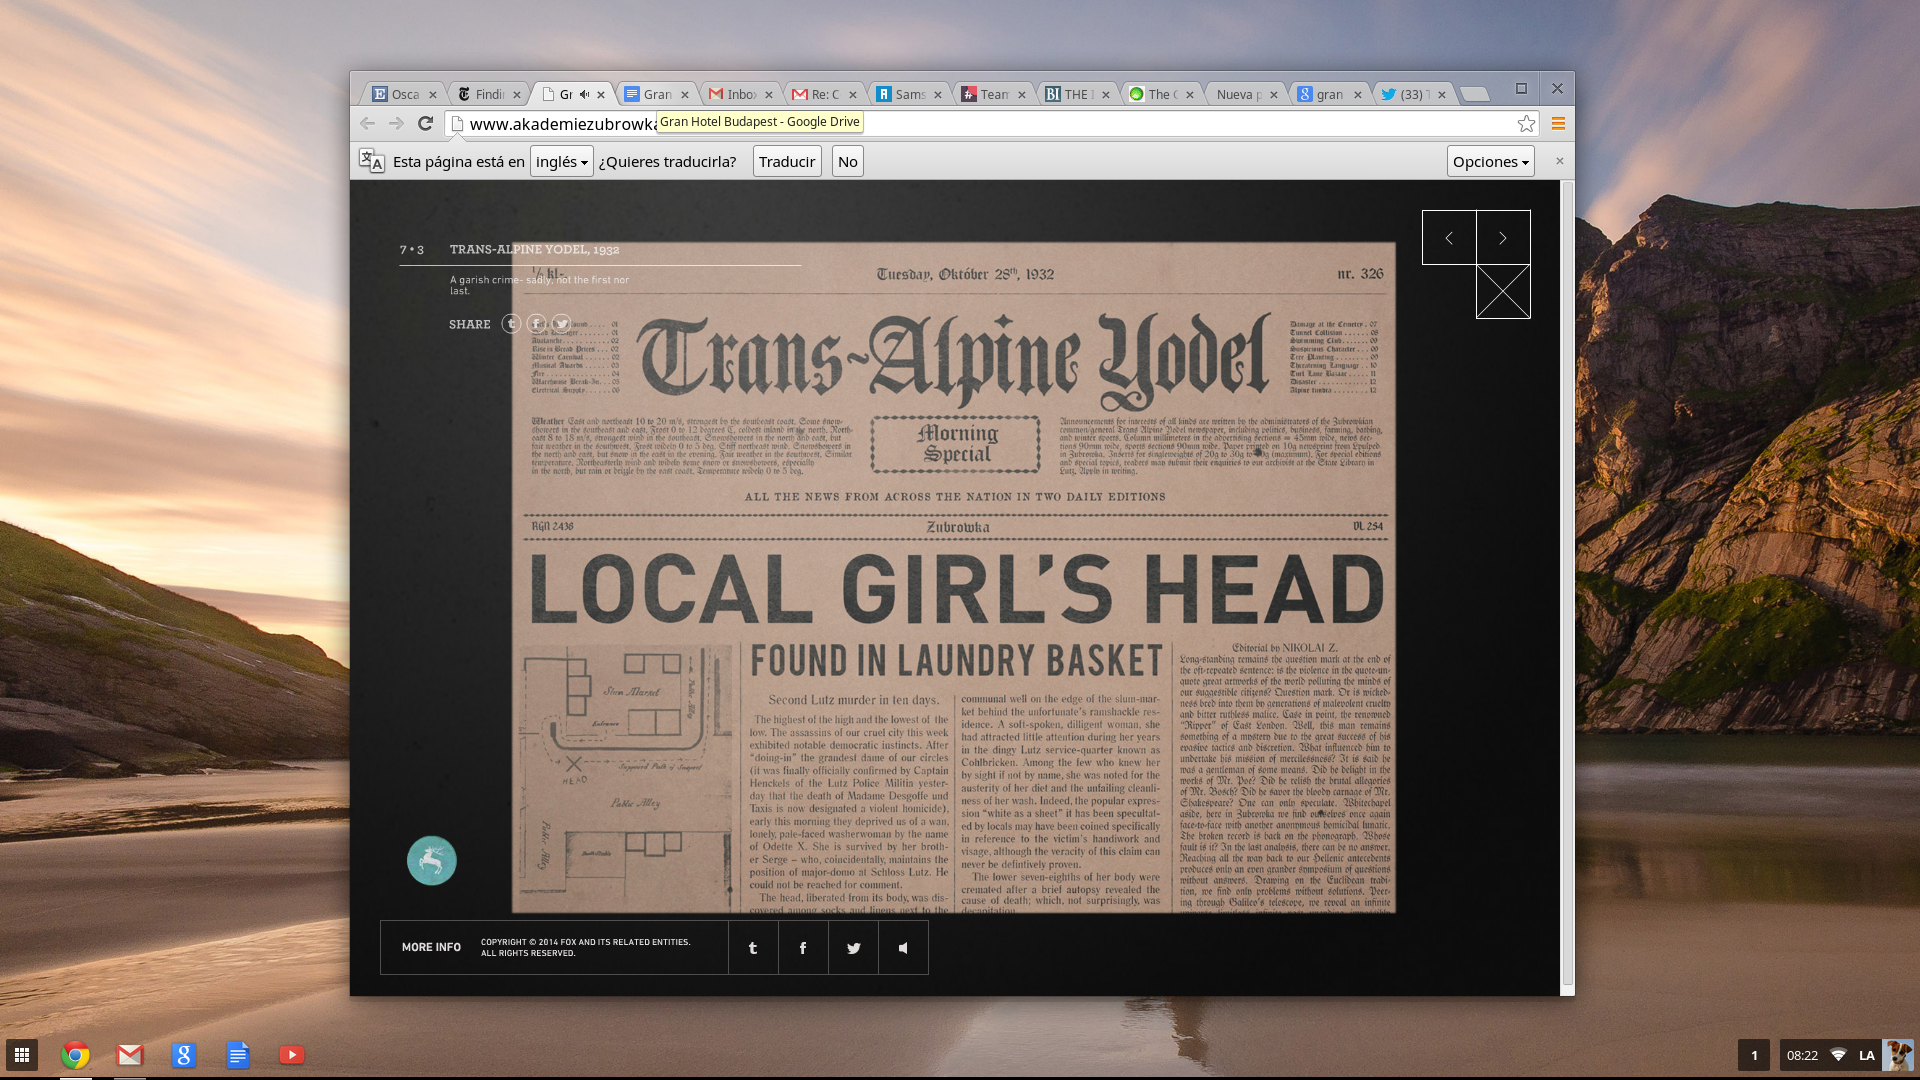Click Twitter icon in footer bar
This screenshot has height=1080, width=1920.
point(853,948)
